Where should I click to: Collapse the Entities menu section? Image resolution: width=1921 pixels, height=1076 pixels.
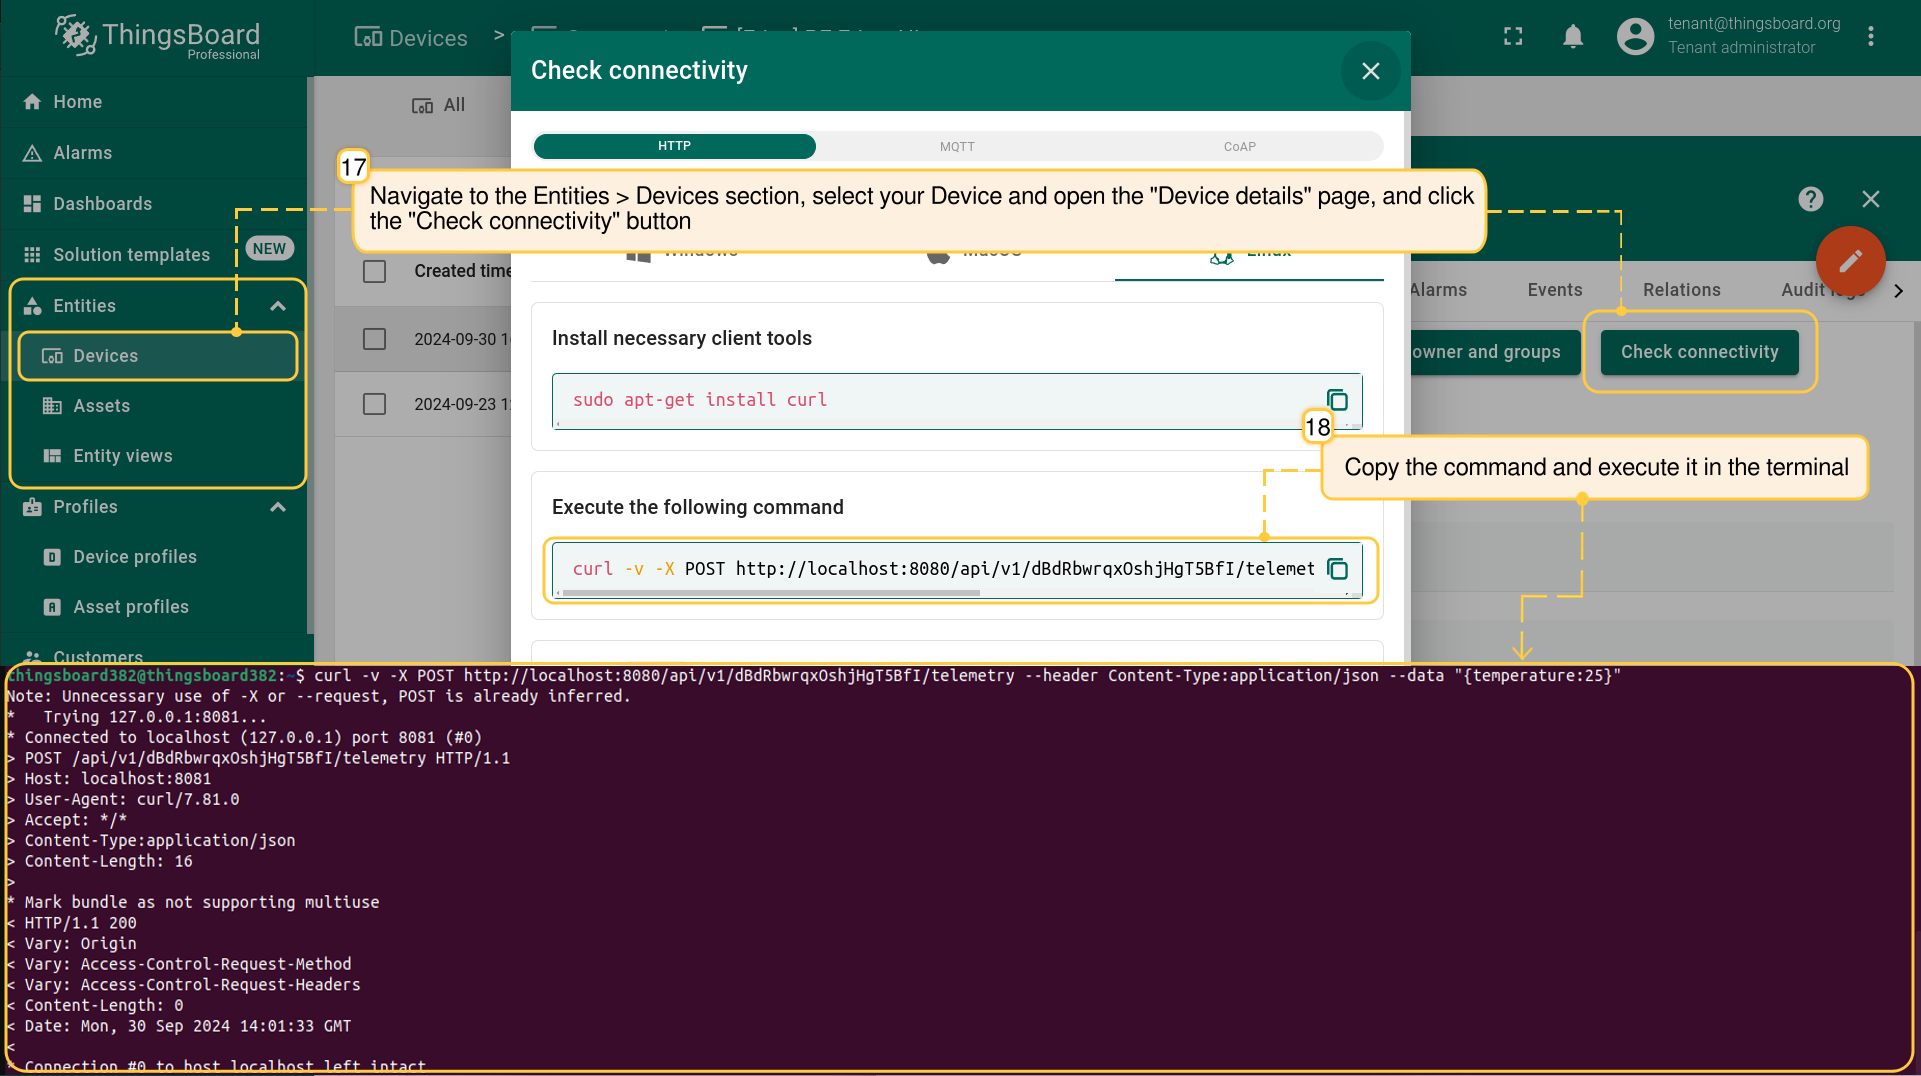click(x=278, y=306)
